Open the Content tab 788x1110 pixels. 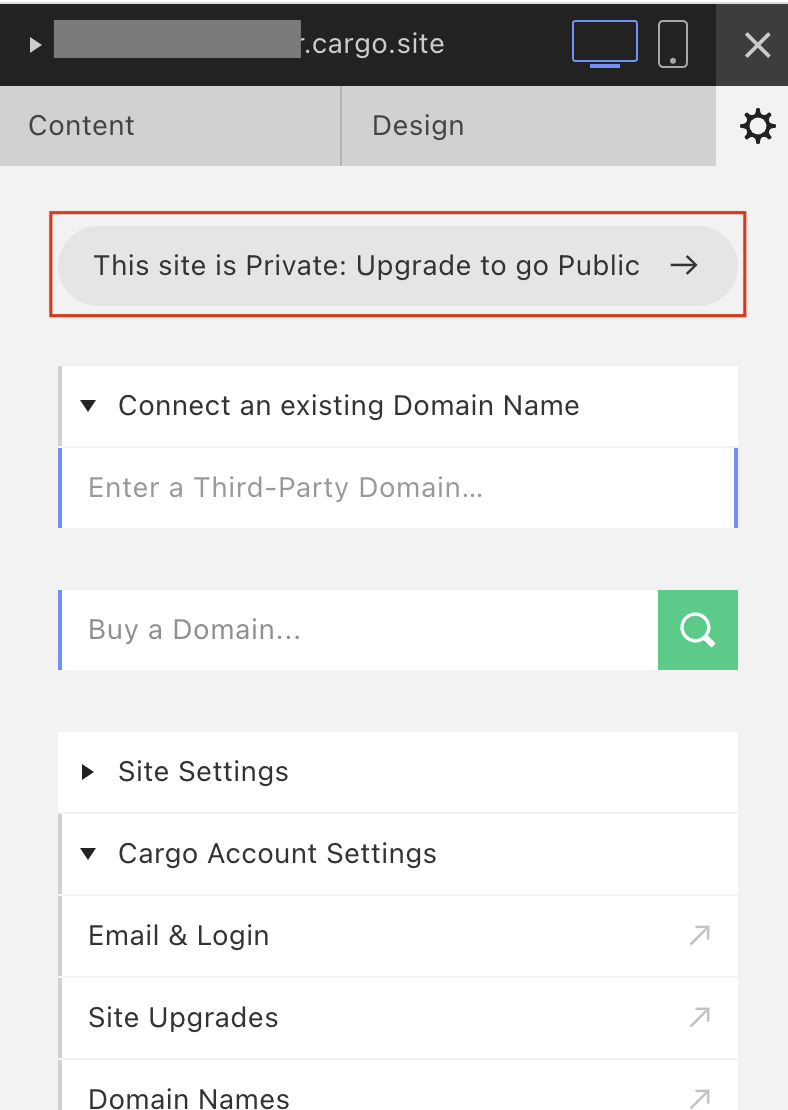[x=170, y=126]
